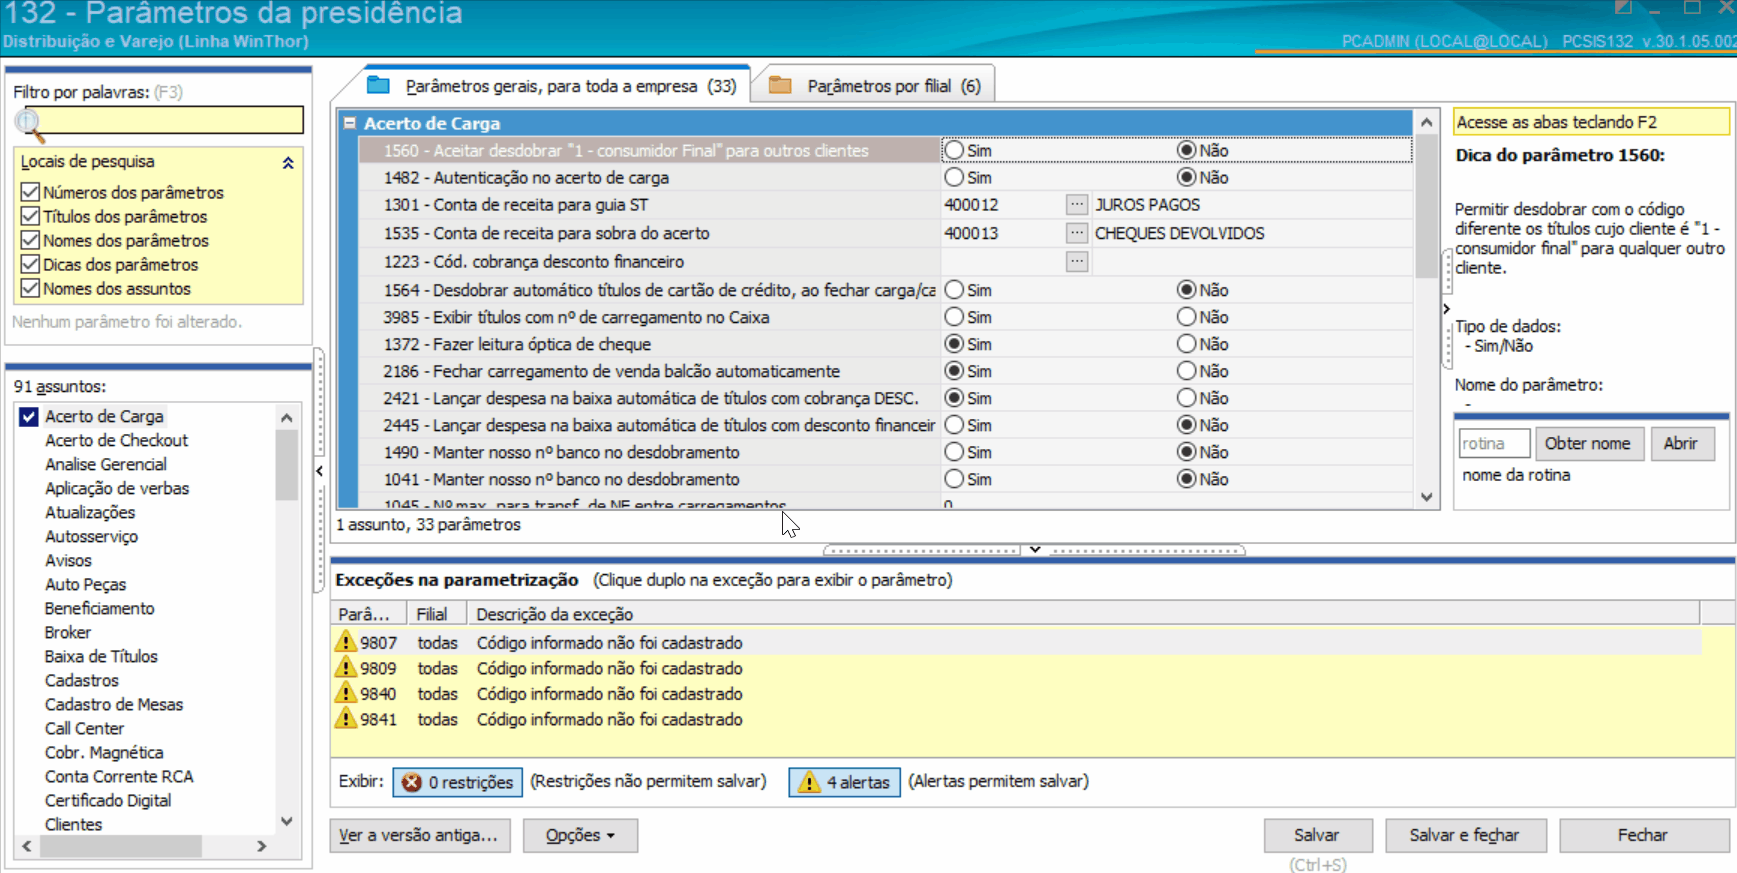Show 0 restrições filter button
Image resolution: width=1737 pixels, height=873 pixels.
click(x=458, y=782)
